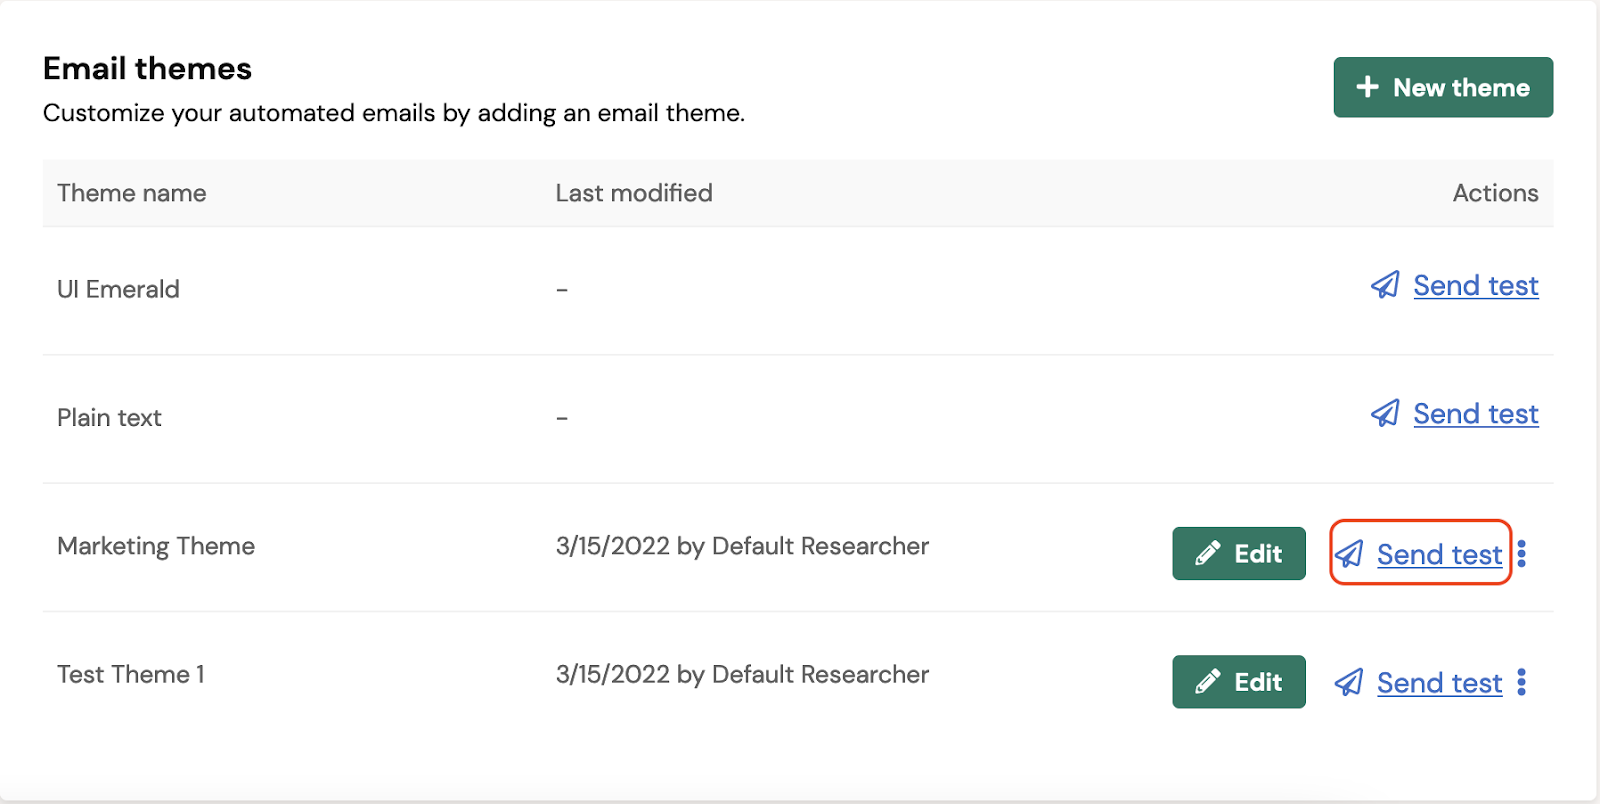Screen dimensions: 1600x804
Task: Send test for Test Theme 1
Action: click(1438, 682)
